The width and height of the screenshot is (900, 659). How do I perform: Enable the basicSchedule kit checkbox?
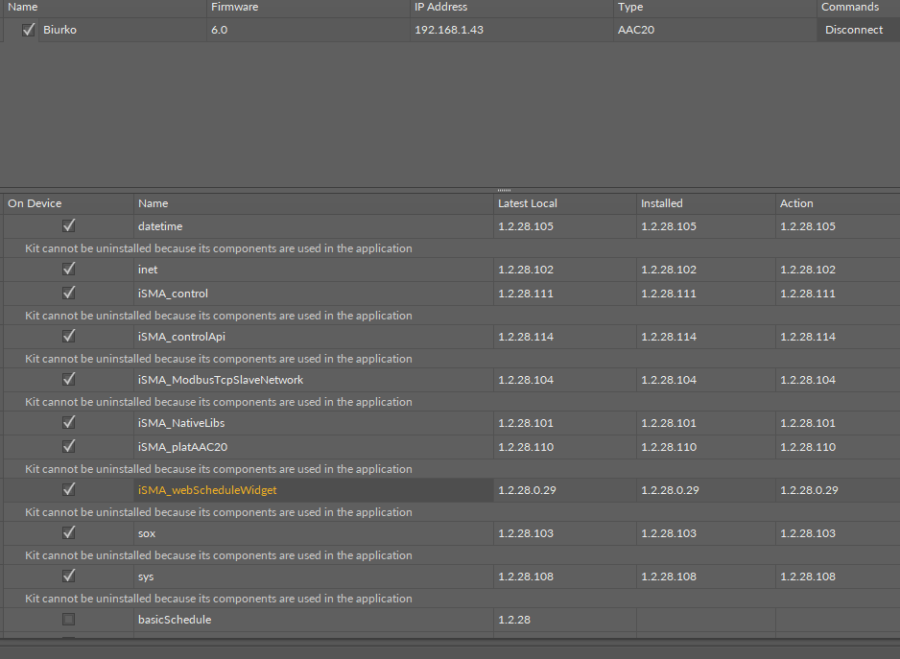click(69, 619)
